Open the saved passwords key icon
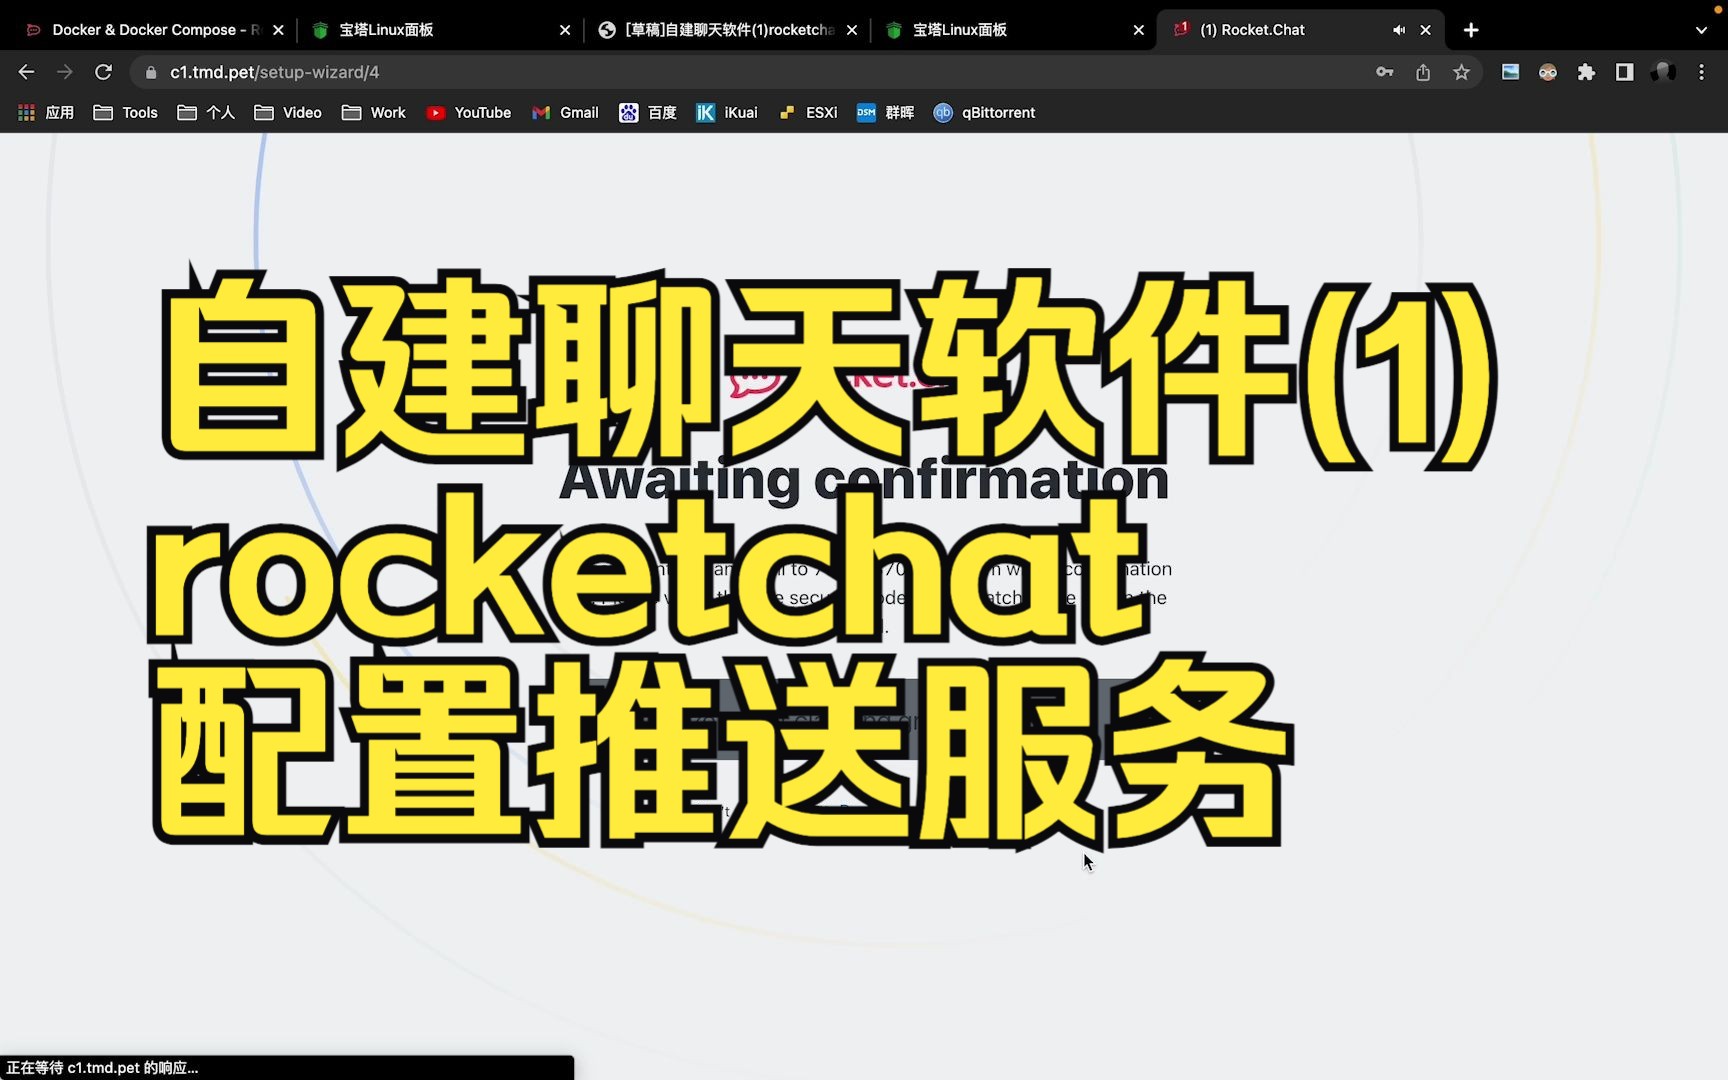 1385,72
